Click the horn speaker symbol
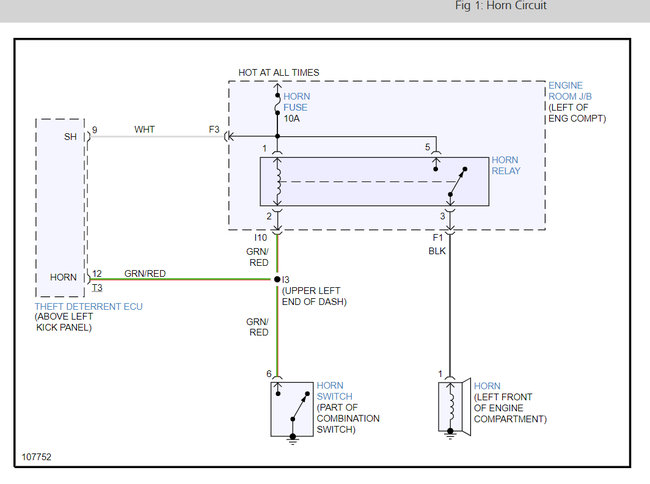The height and width of the screenshot is (484, 650). click(455, 407)
